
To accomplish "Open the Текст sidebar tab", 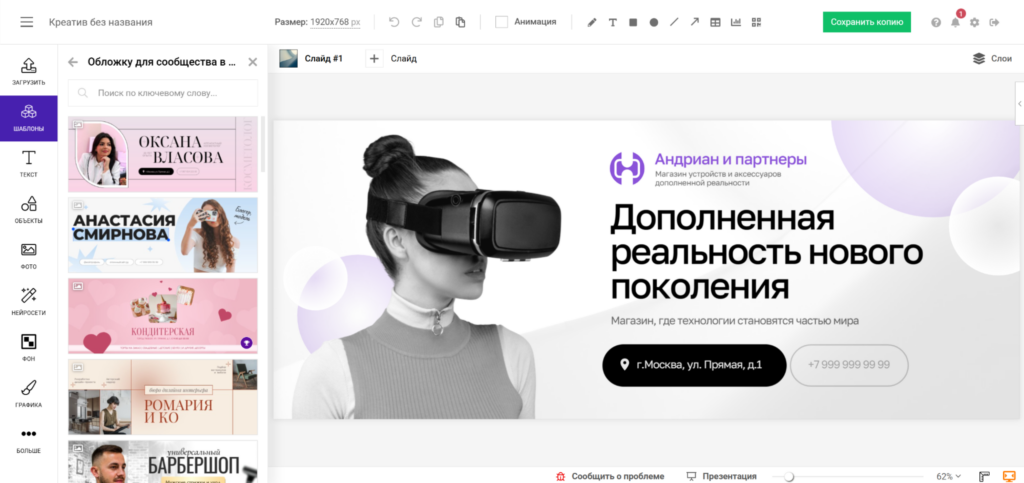I will [28, 163].
